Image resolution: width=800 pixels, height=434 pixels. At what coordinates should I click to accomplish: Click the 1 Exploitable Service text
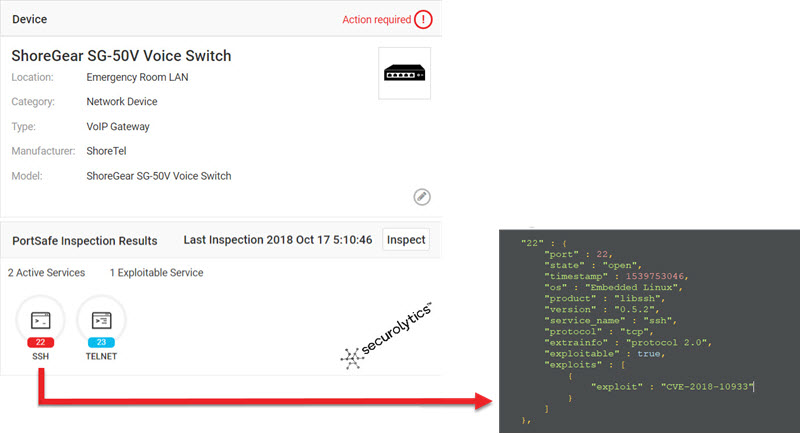[x=157, y=273]
